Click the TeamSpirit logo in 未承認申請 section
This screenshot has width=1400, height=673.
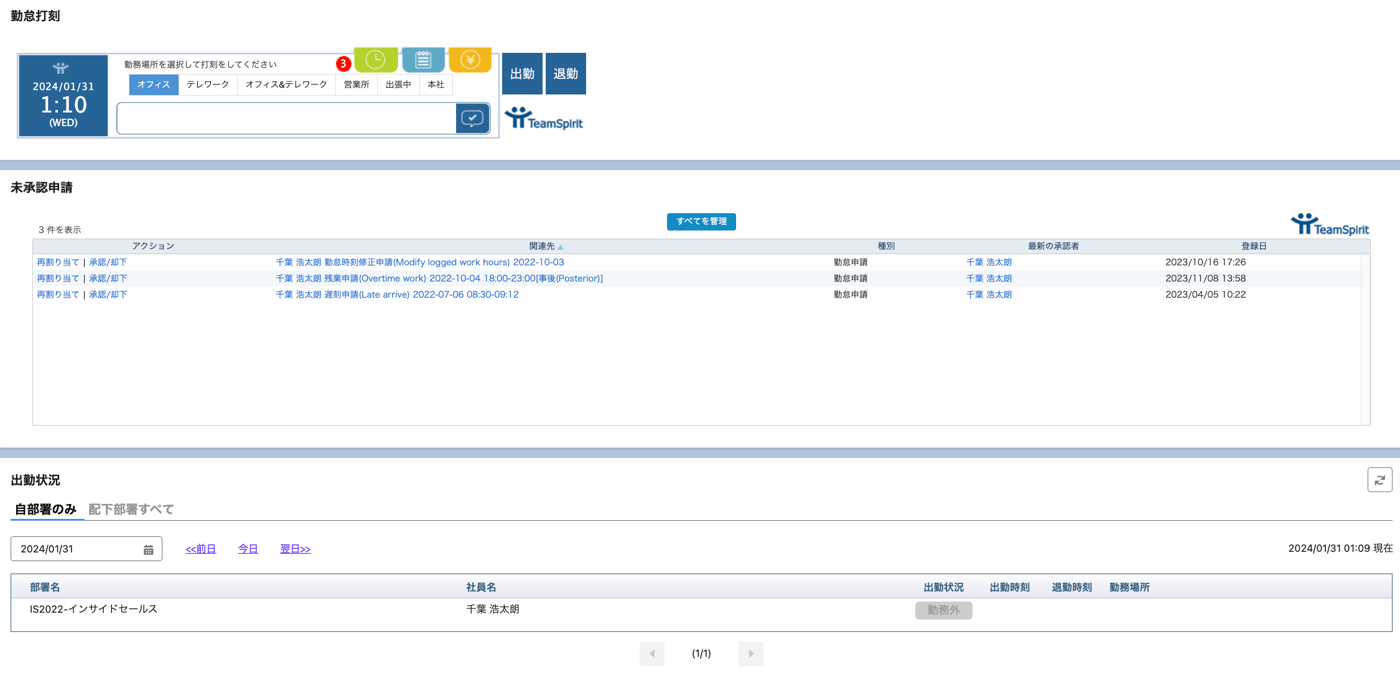[1329, 224]
